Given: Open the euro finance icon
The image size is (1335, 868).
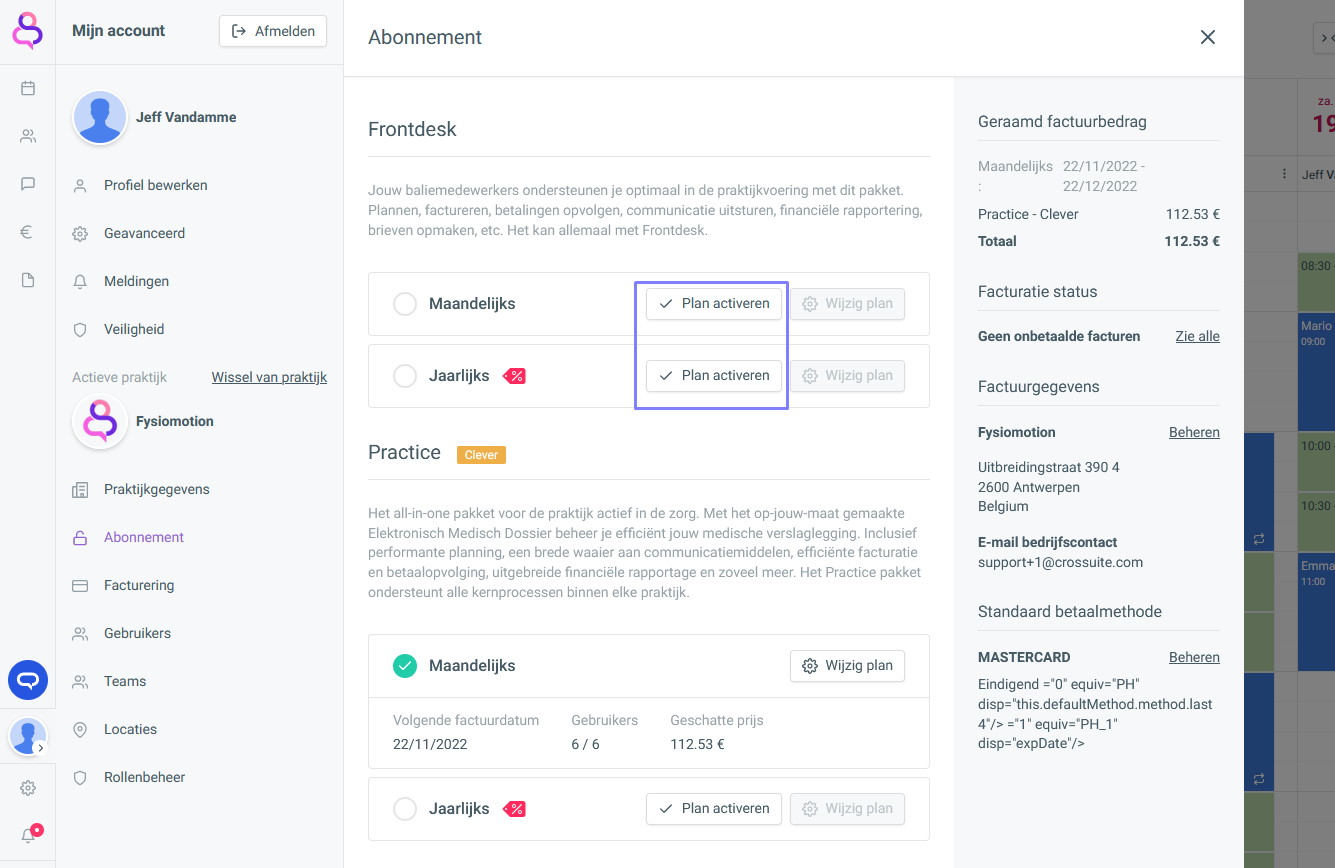Looking at the screenshot, I should click(28, 232).
